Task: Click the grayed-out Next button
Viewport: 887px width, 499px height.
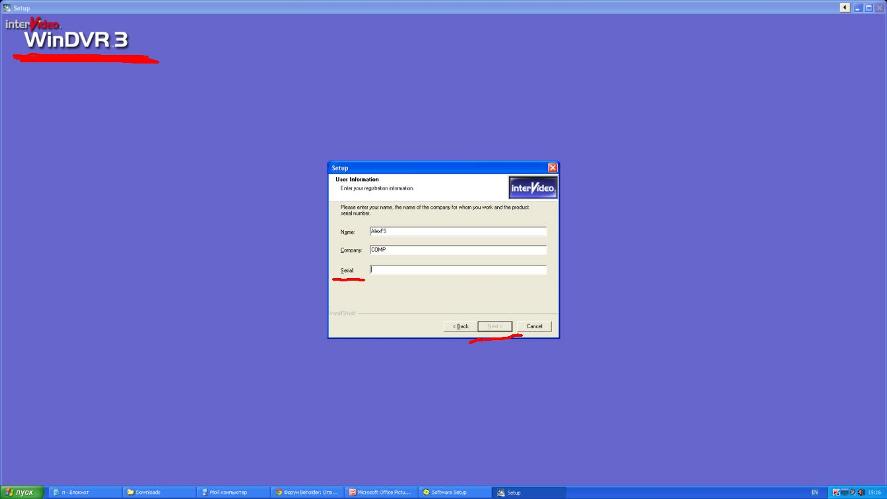Action: (x=495, y=326)
